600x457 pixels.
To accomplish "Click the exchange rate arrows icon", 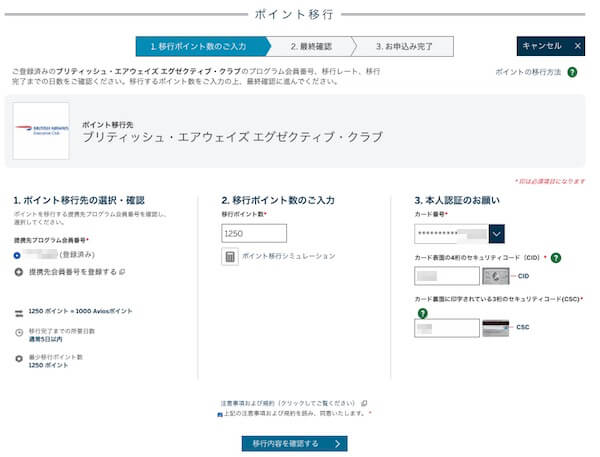I will [x=19, y=314].
